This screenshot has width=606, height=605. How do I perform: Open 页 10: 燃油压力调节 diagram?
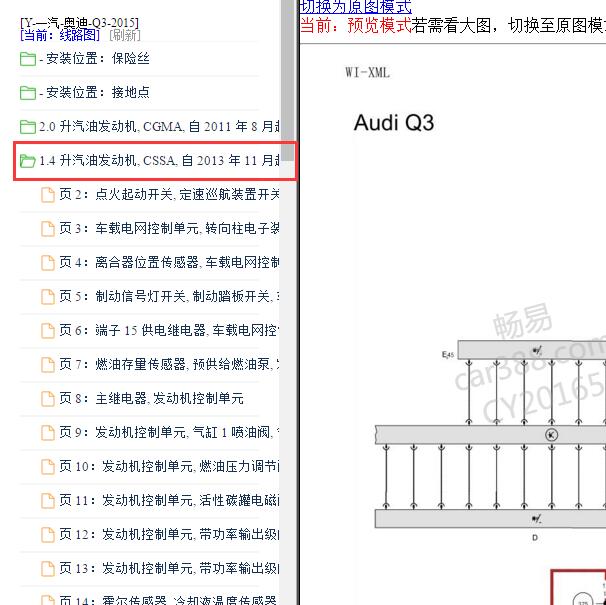pyautogui.click(x=169, y=467)
